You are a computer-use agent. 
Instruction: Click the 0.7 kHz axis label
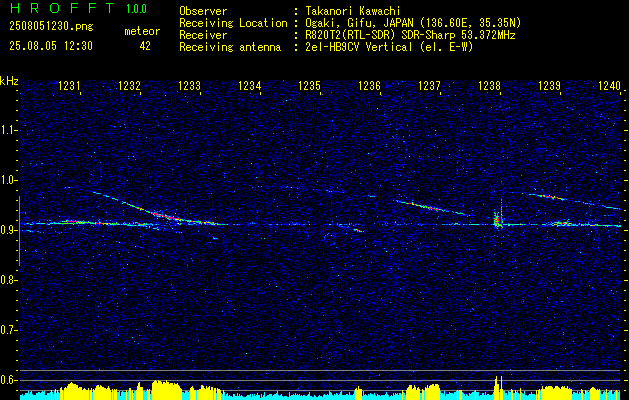click(x=9, y=330)
